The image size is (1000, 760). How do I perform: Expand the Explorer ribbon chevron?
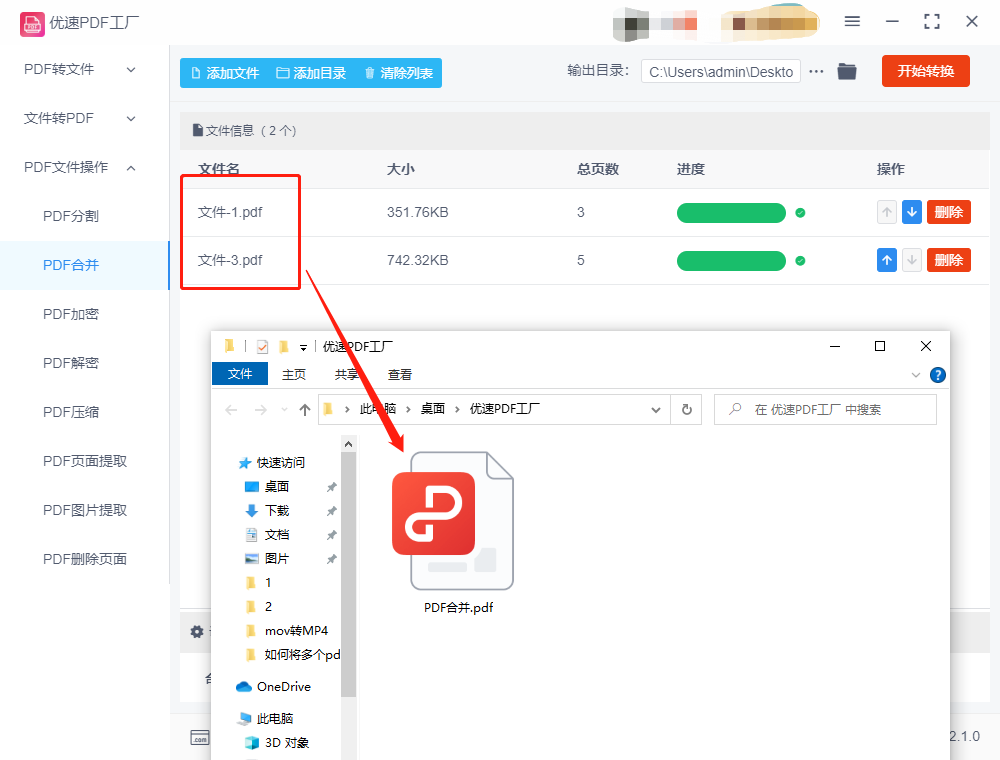916,375
